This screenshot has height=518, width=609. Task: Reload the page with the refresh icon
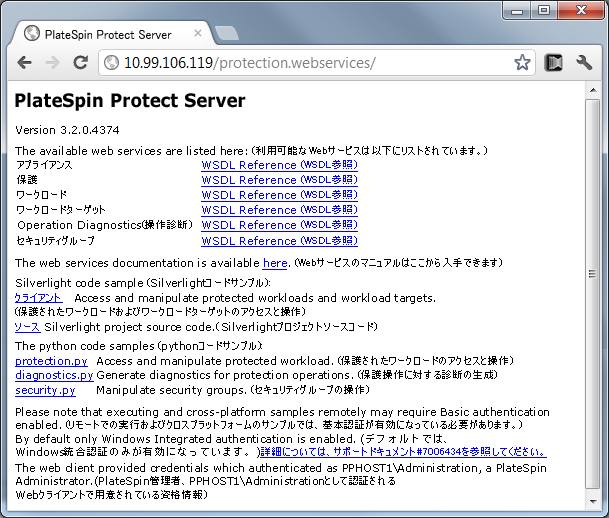pos(81,62)
